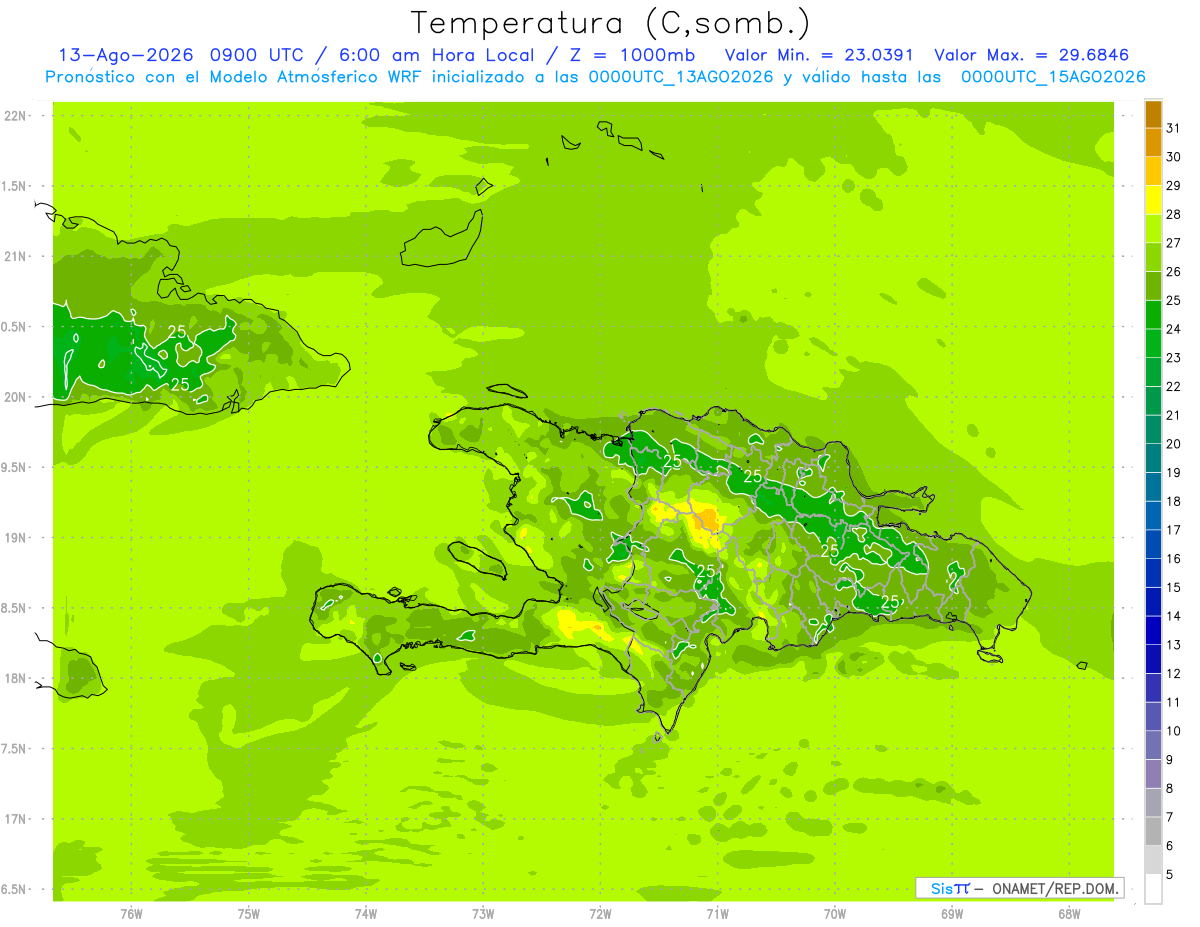Click the '9.5N' latitude axis label

15,468
